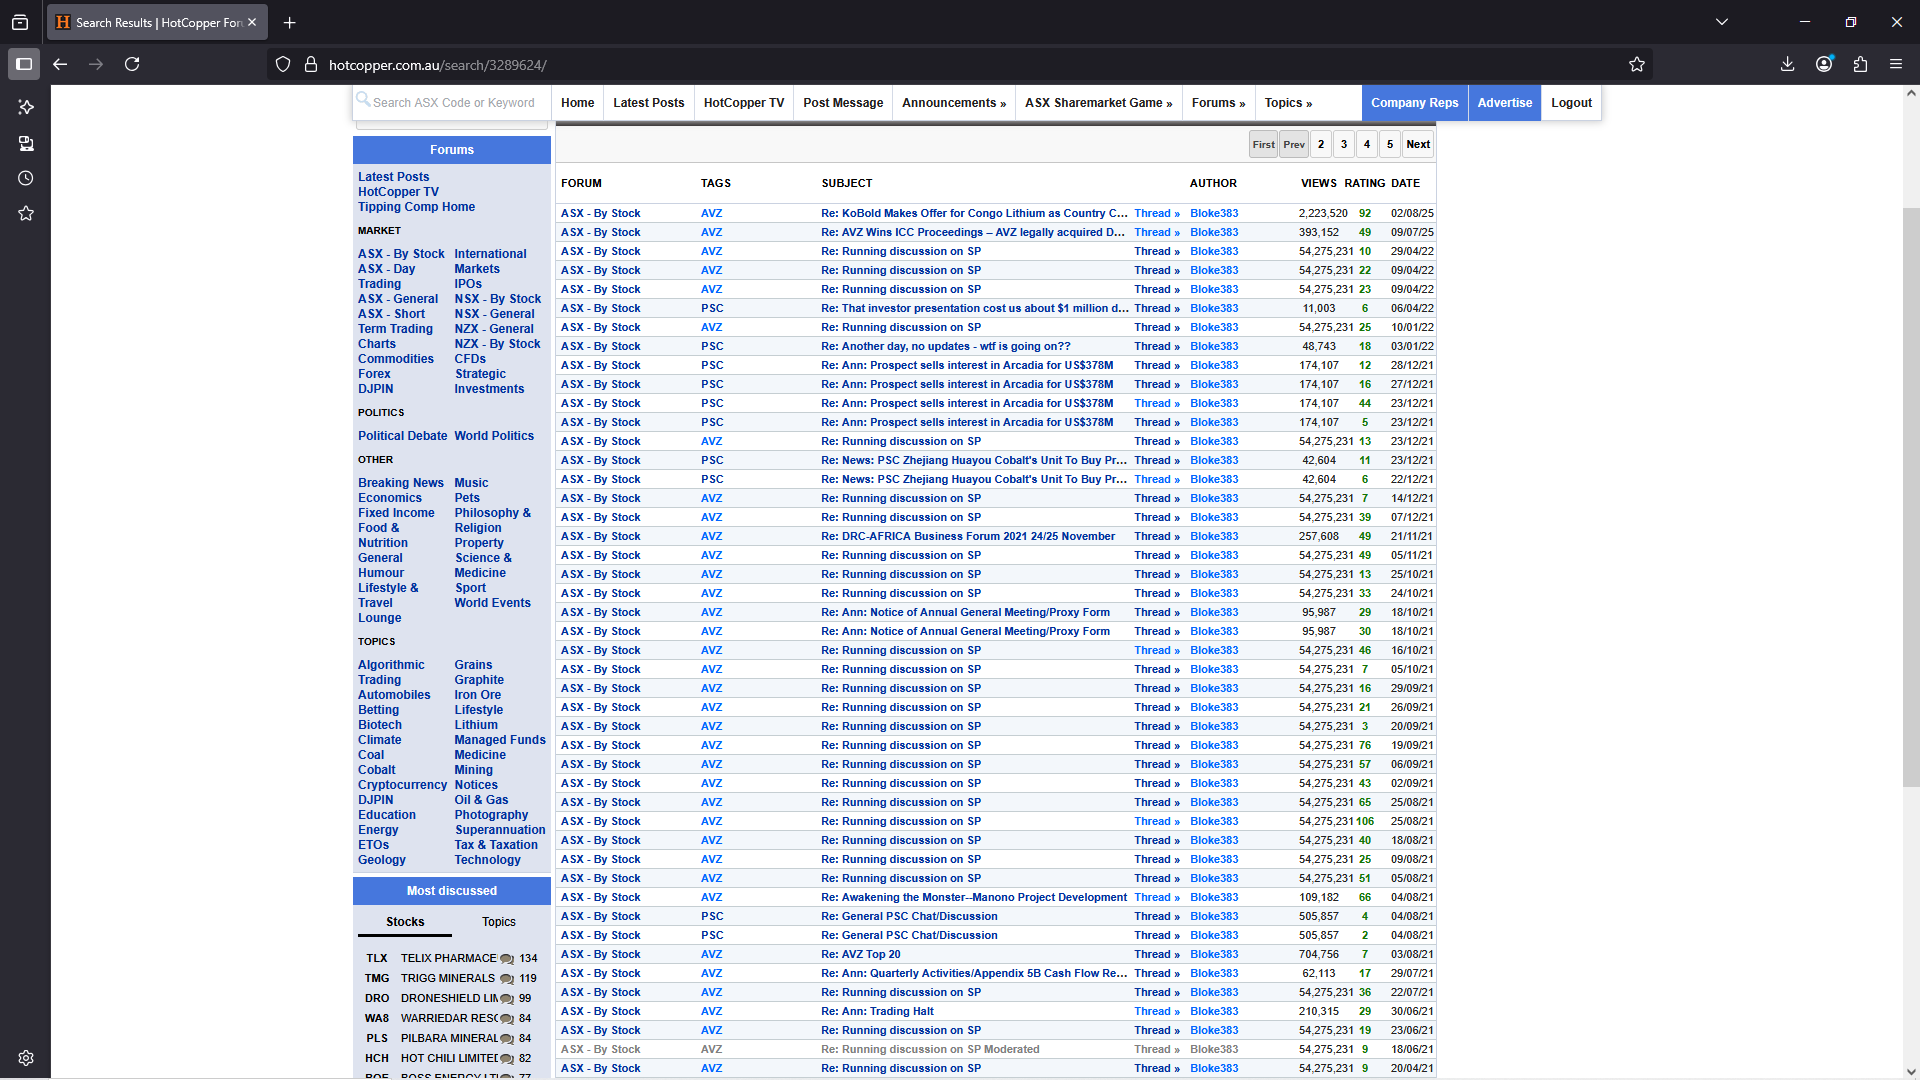
Task: Click the recent browsing tab icon
Action: point(20,22)
